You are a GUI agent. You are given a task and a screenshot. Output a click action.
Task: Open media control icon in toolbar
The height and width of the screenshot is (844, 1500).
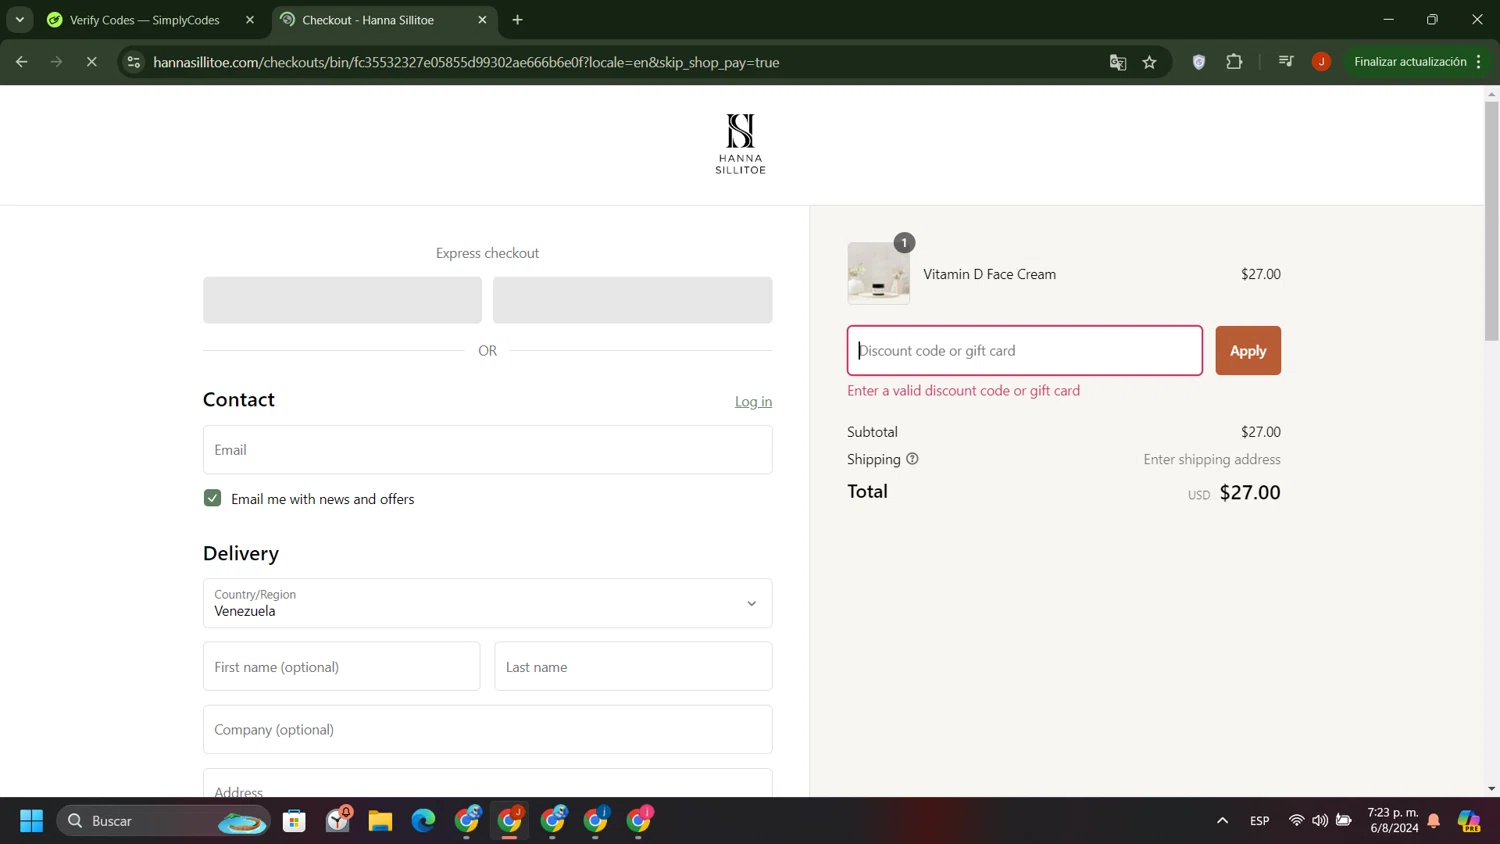click(1286, 62)
